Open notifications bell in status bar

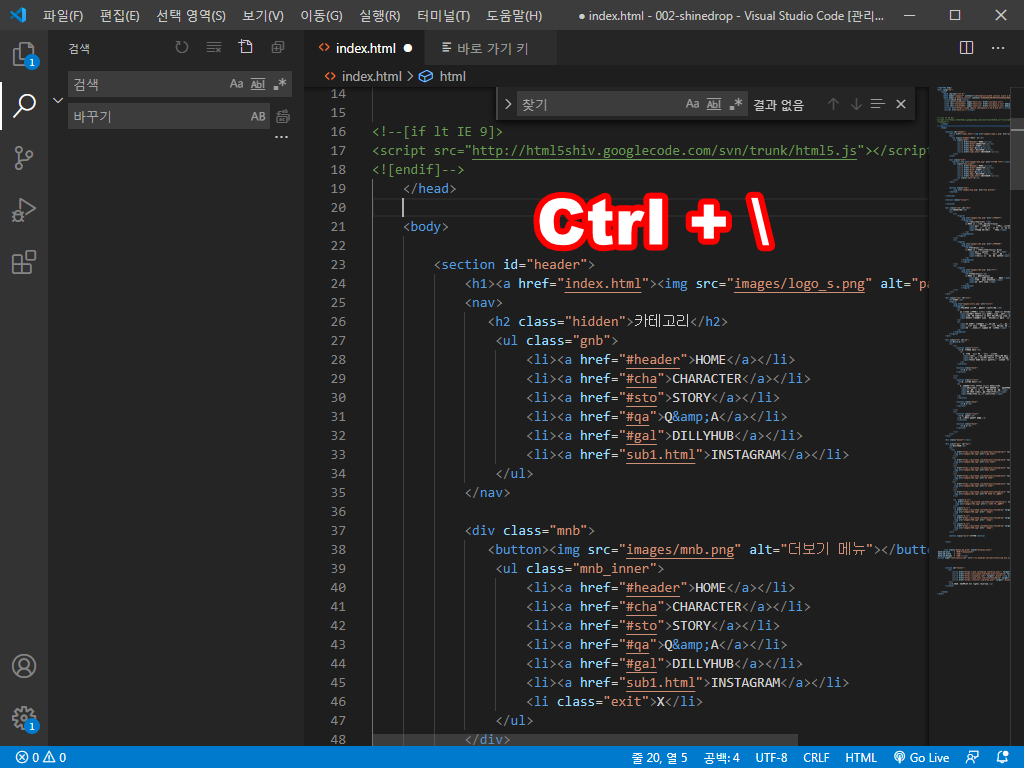(x=1002, y=757)
